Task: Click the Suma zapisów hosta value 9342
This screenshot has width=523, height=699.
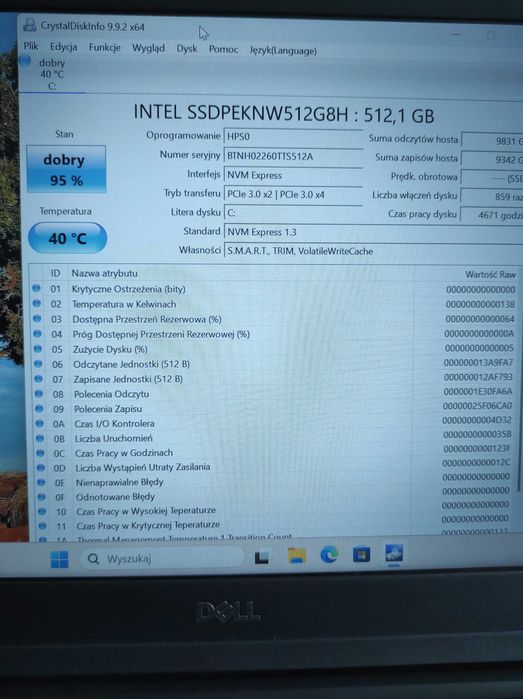Action: 491,159
